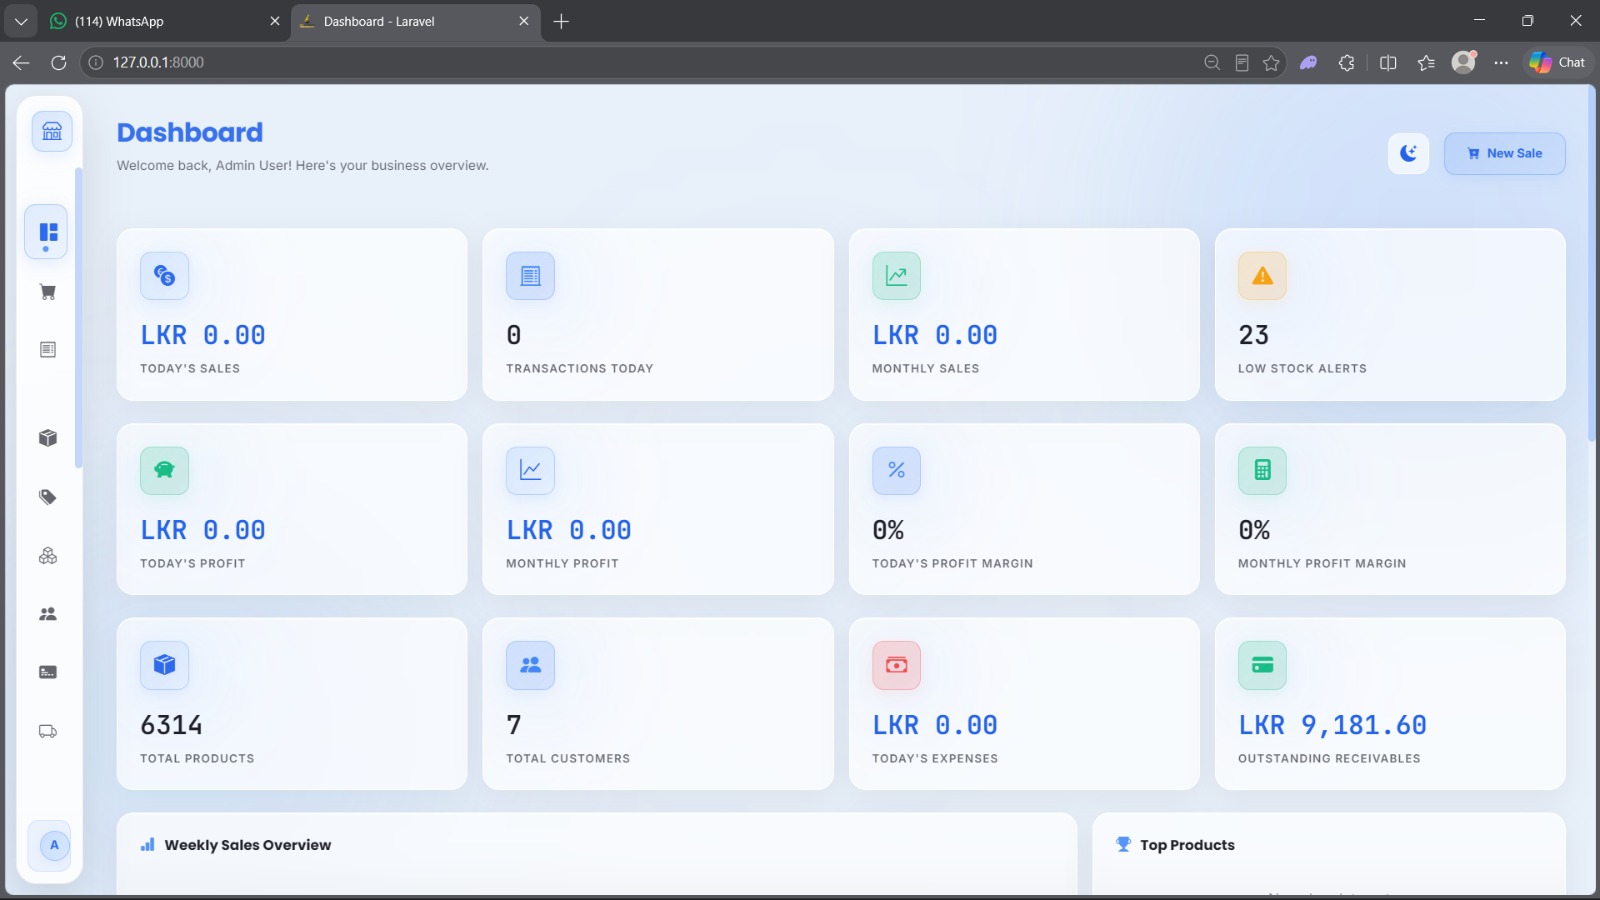Toggle dark mode with the moon button
The image size is (1600, 900).
tap(1408, 153)
